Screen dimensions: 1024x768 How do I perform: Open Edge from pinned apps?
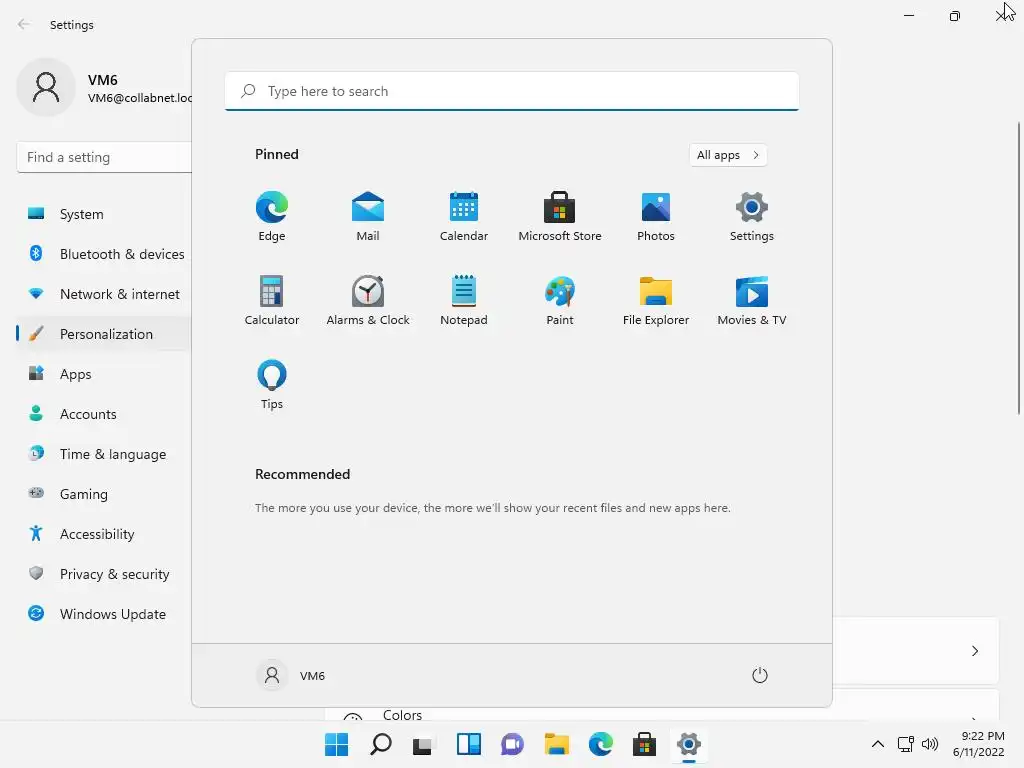click(272, 217)
